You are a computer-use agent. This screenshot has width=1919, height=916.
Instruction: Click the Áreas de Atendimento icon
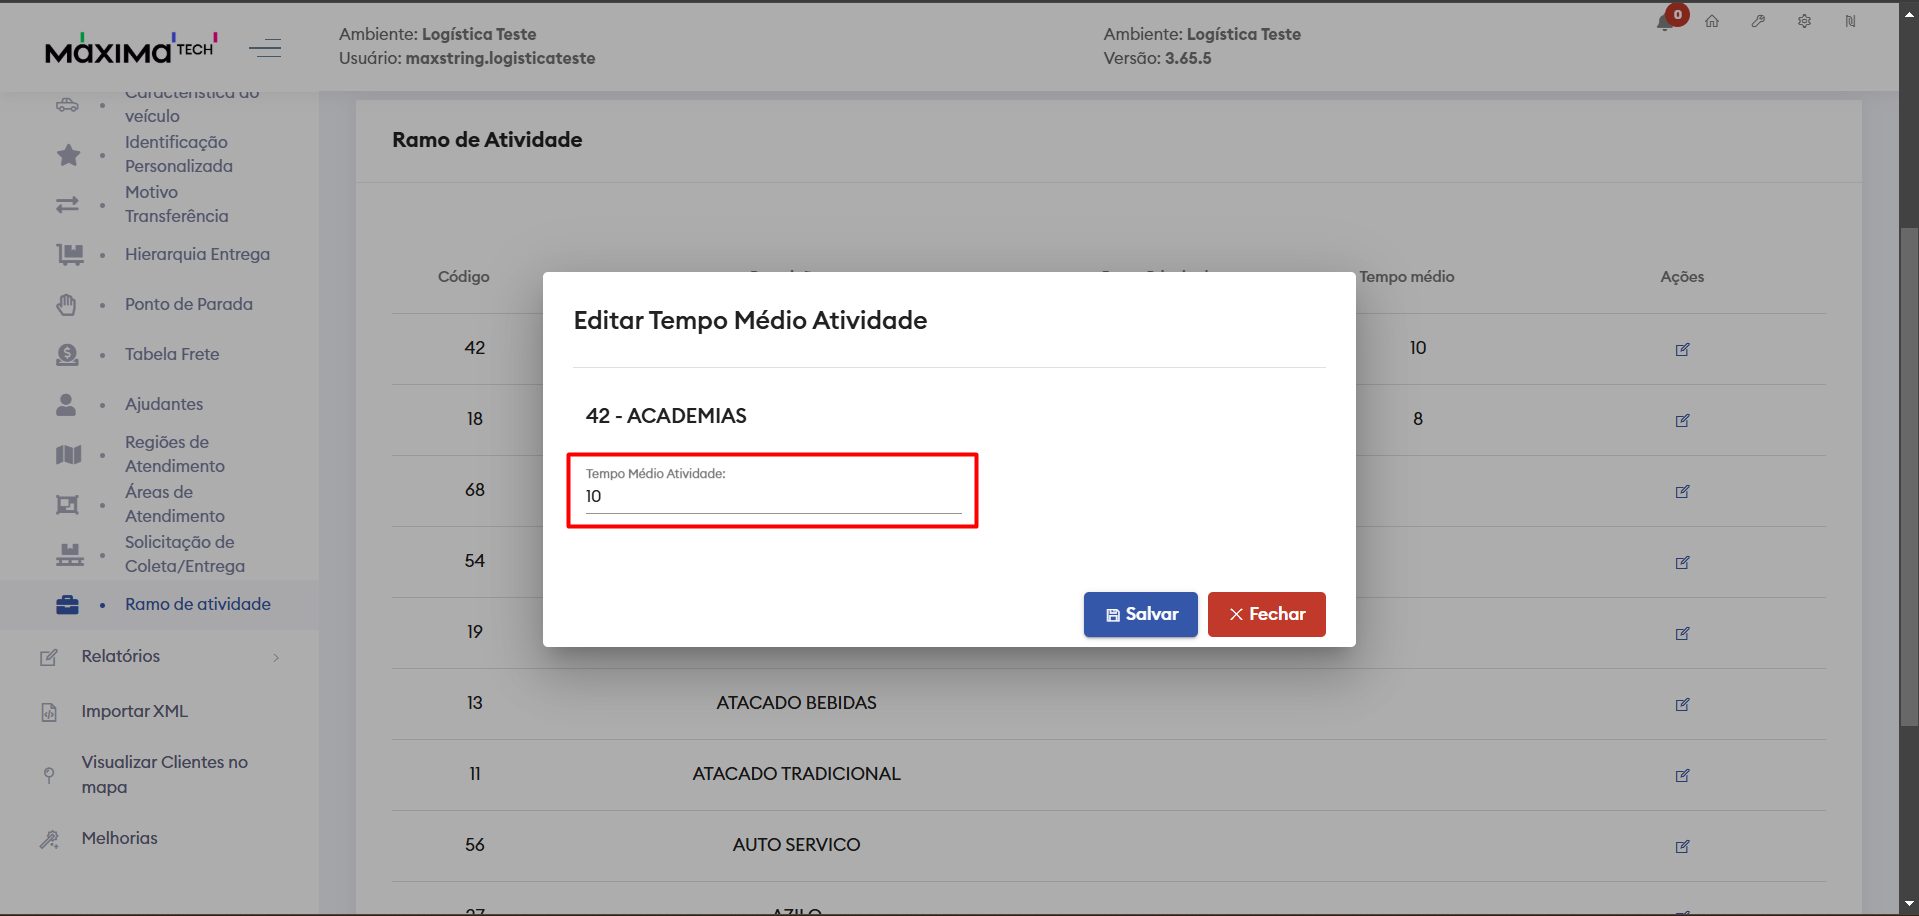point(67,505)
